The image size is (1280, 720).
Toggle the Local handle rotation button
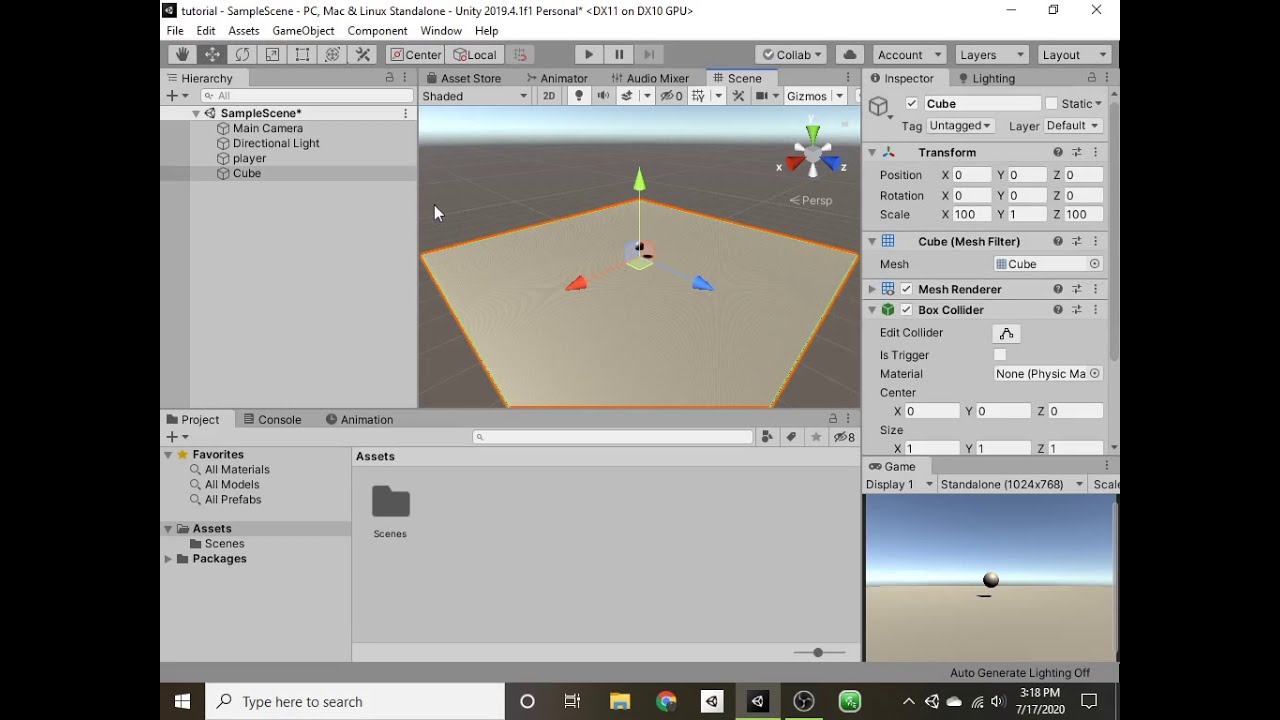tap(474, 55)
